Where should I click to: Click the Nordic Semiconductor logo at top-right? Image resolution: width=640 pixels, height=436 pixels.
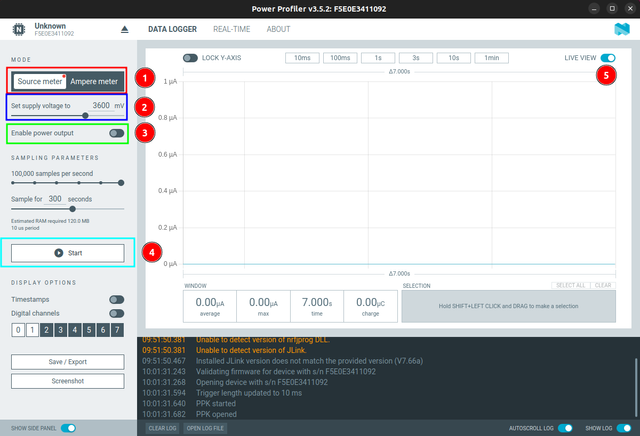click(x=622, y=29)
